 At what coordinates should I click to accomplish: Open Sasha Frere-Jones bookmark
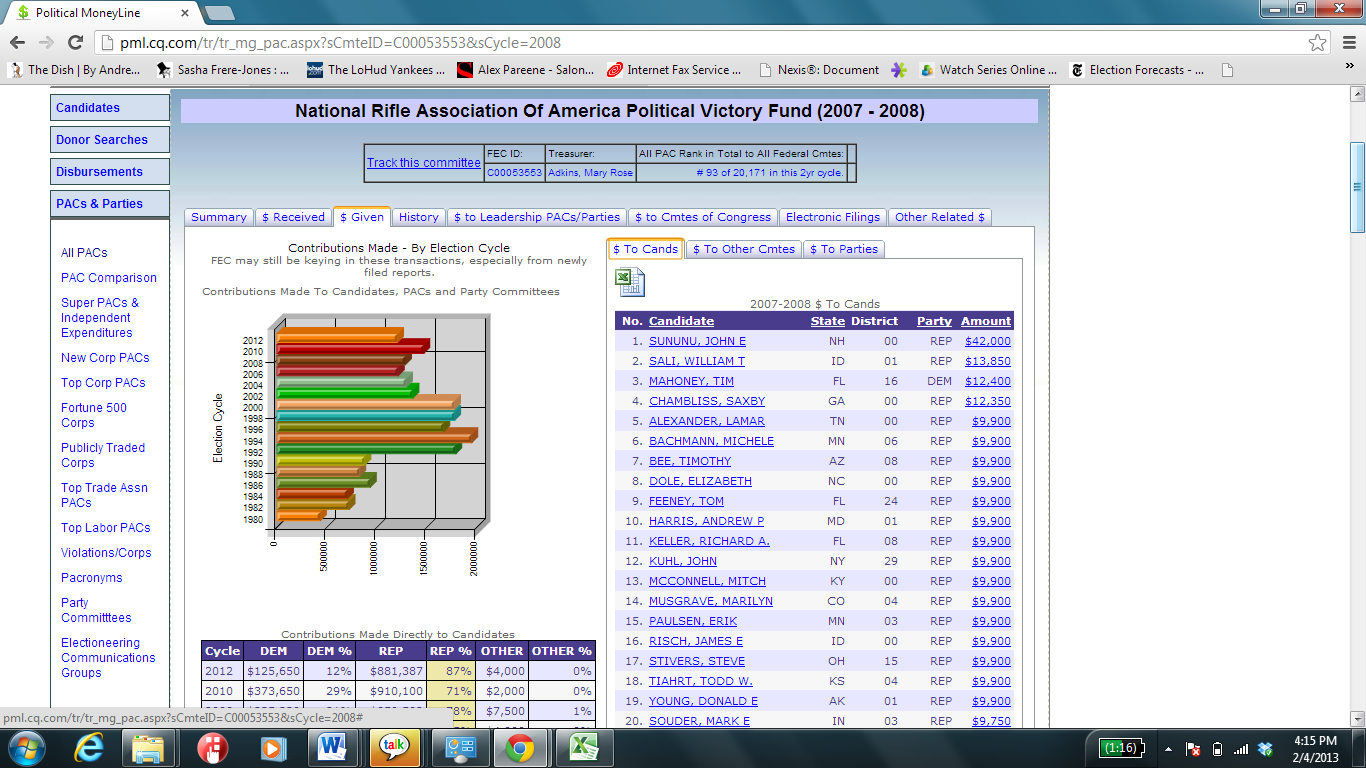click(x=223, y=70)
